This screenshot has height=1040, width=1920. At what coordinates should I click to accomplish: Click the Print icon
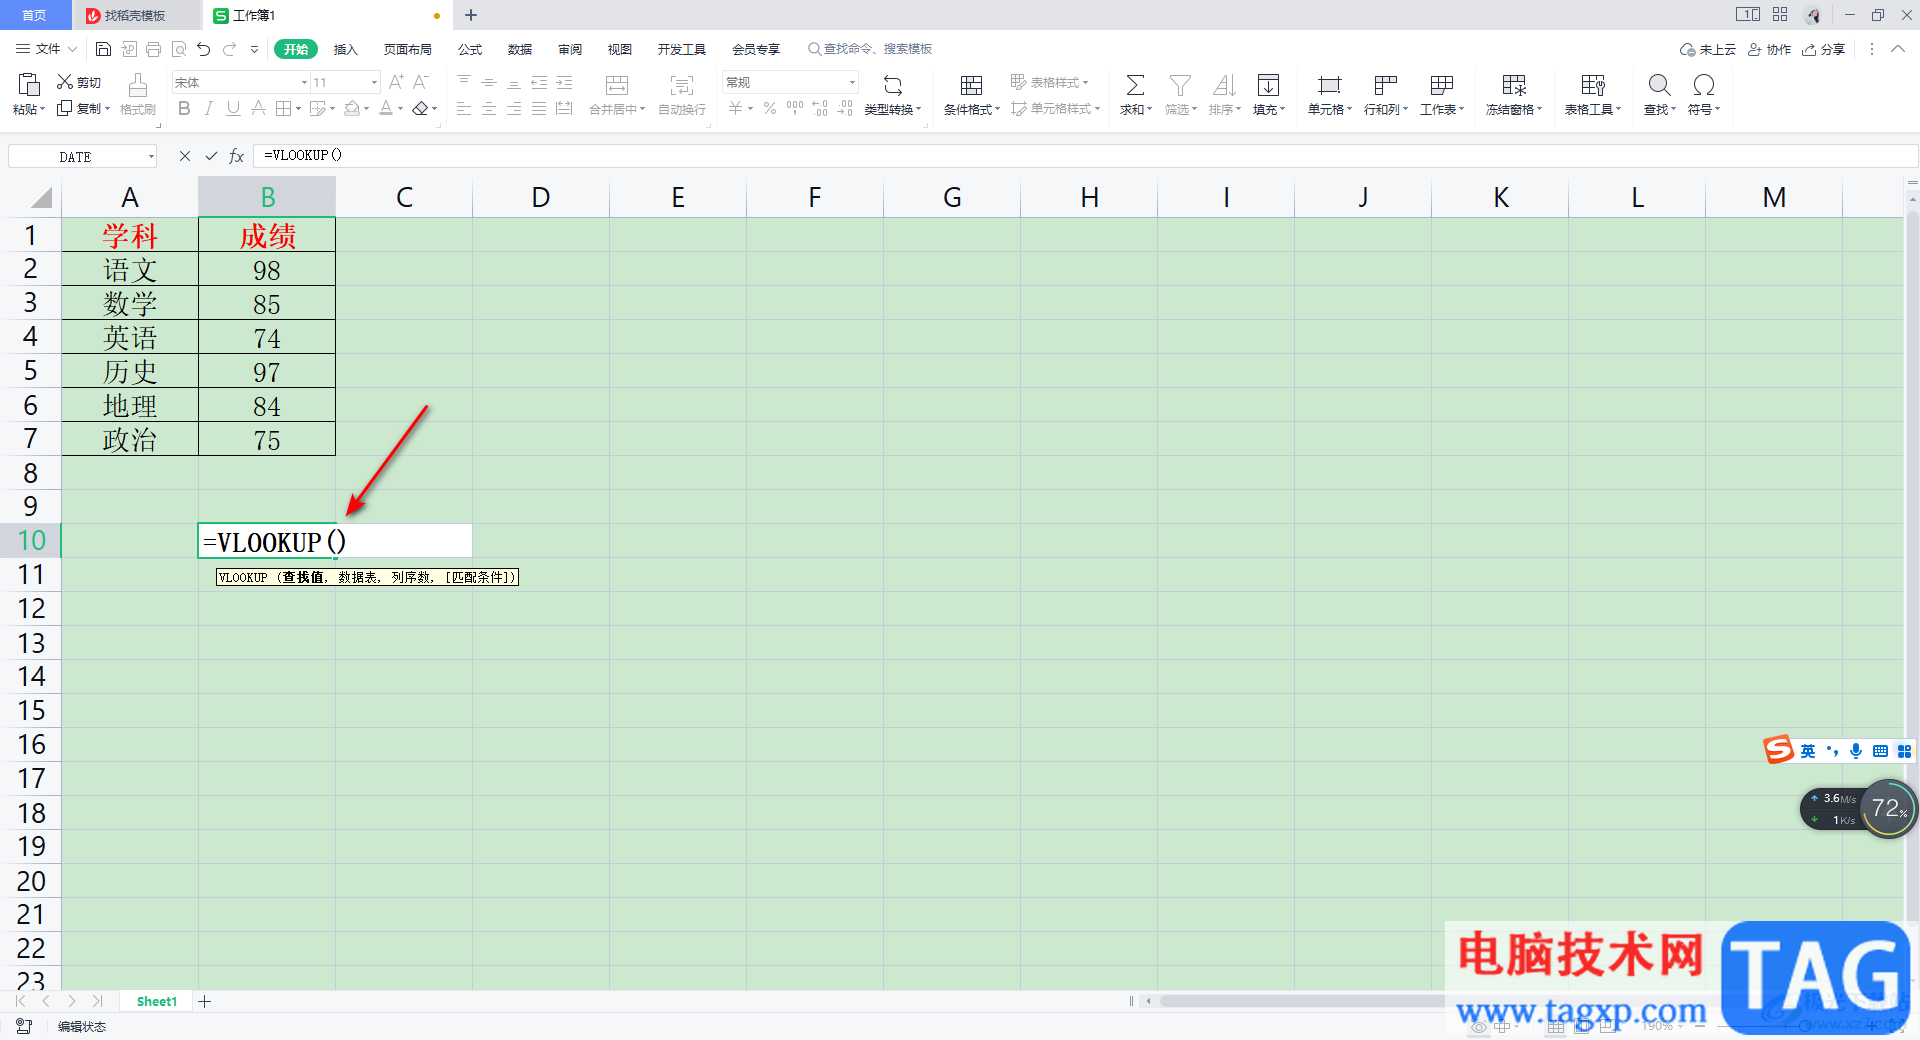pos(153,49)
